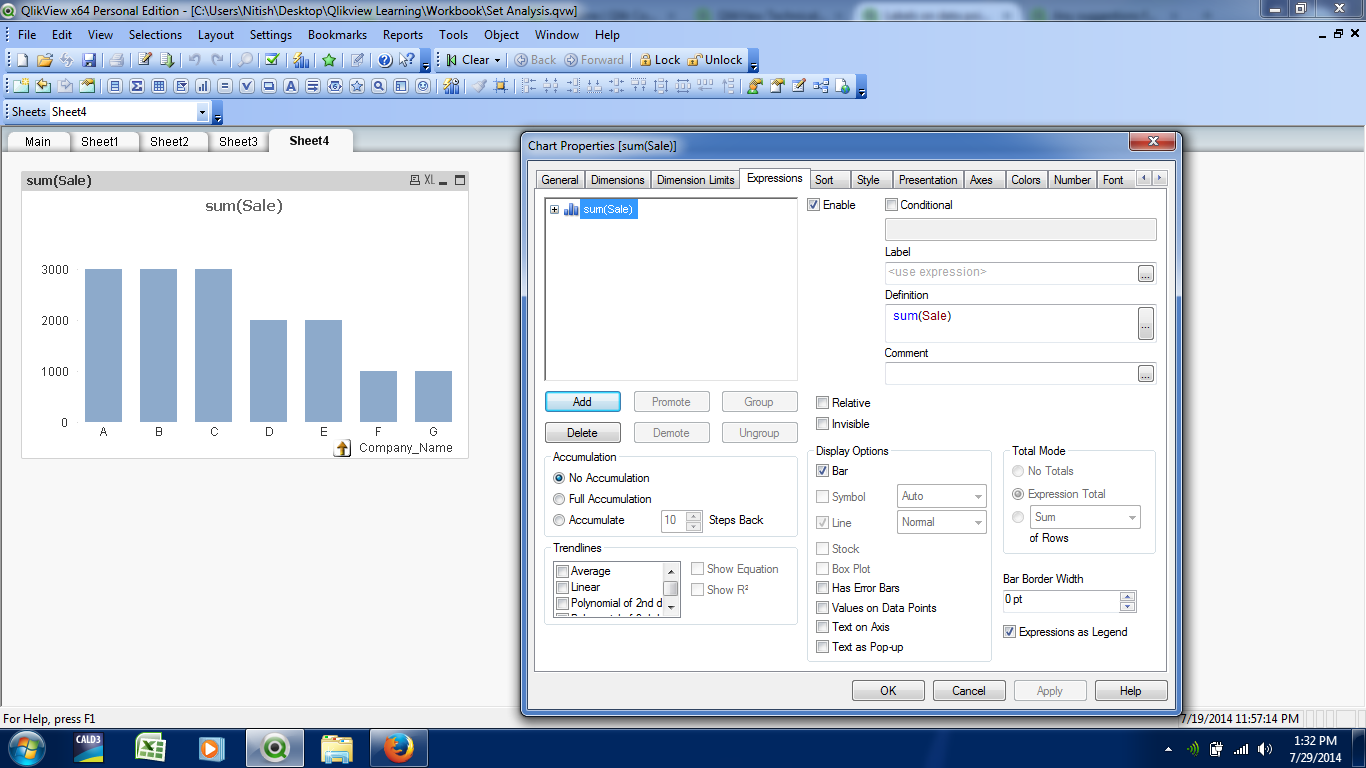Increase Steps Back value with stepper arrow
1366x768 pixels.
click(x=691, y=515)
